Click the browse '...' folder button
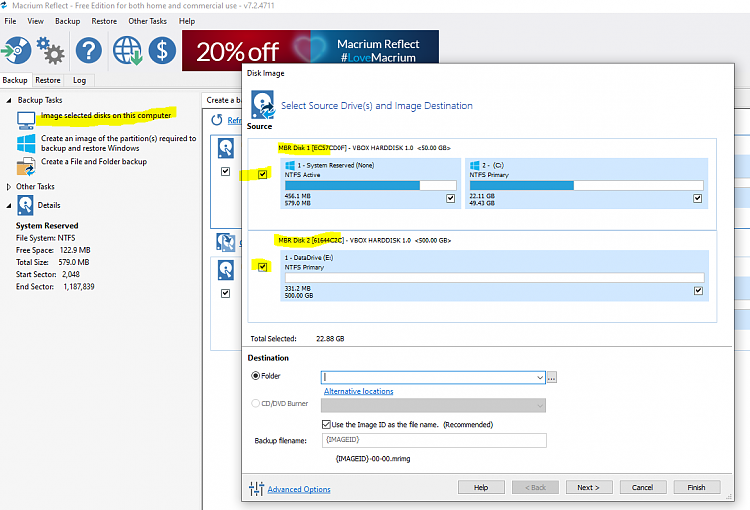Viewport: 750px width, 510px height. pos(551,377)
